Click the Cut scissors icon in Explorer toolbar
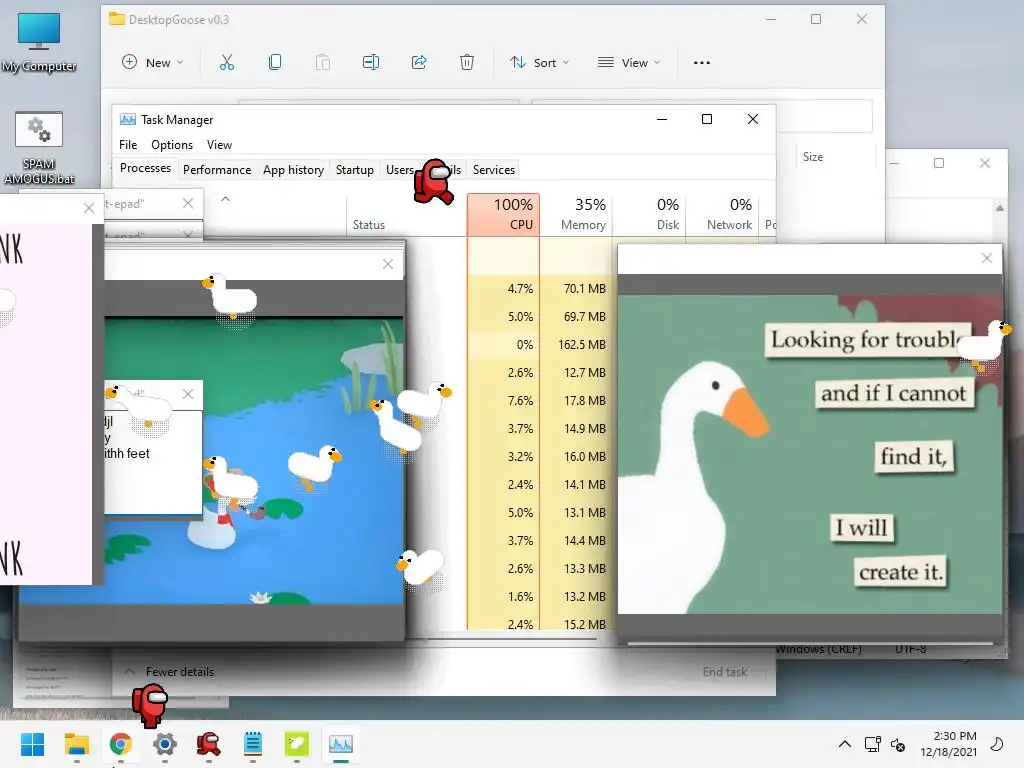 coord(227,63)
